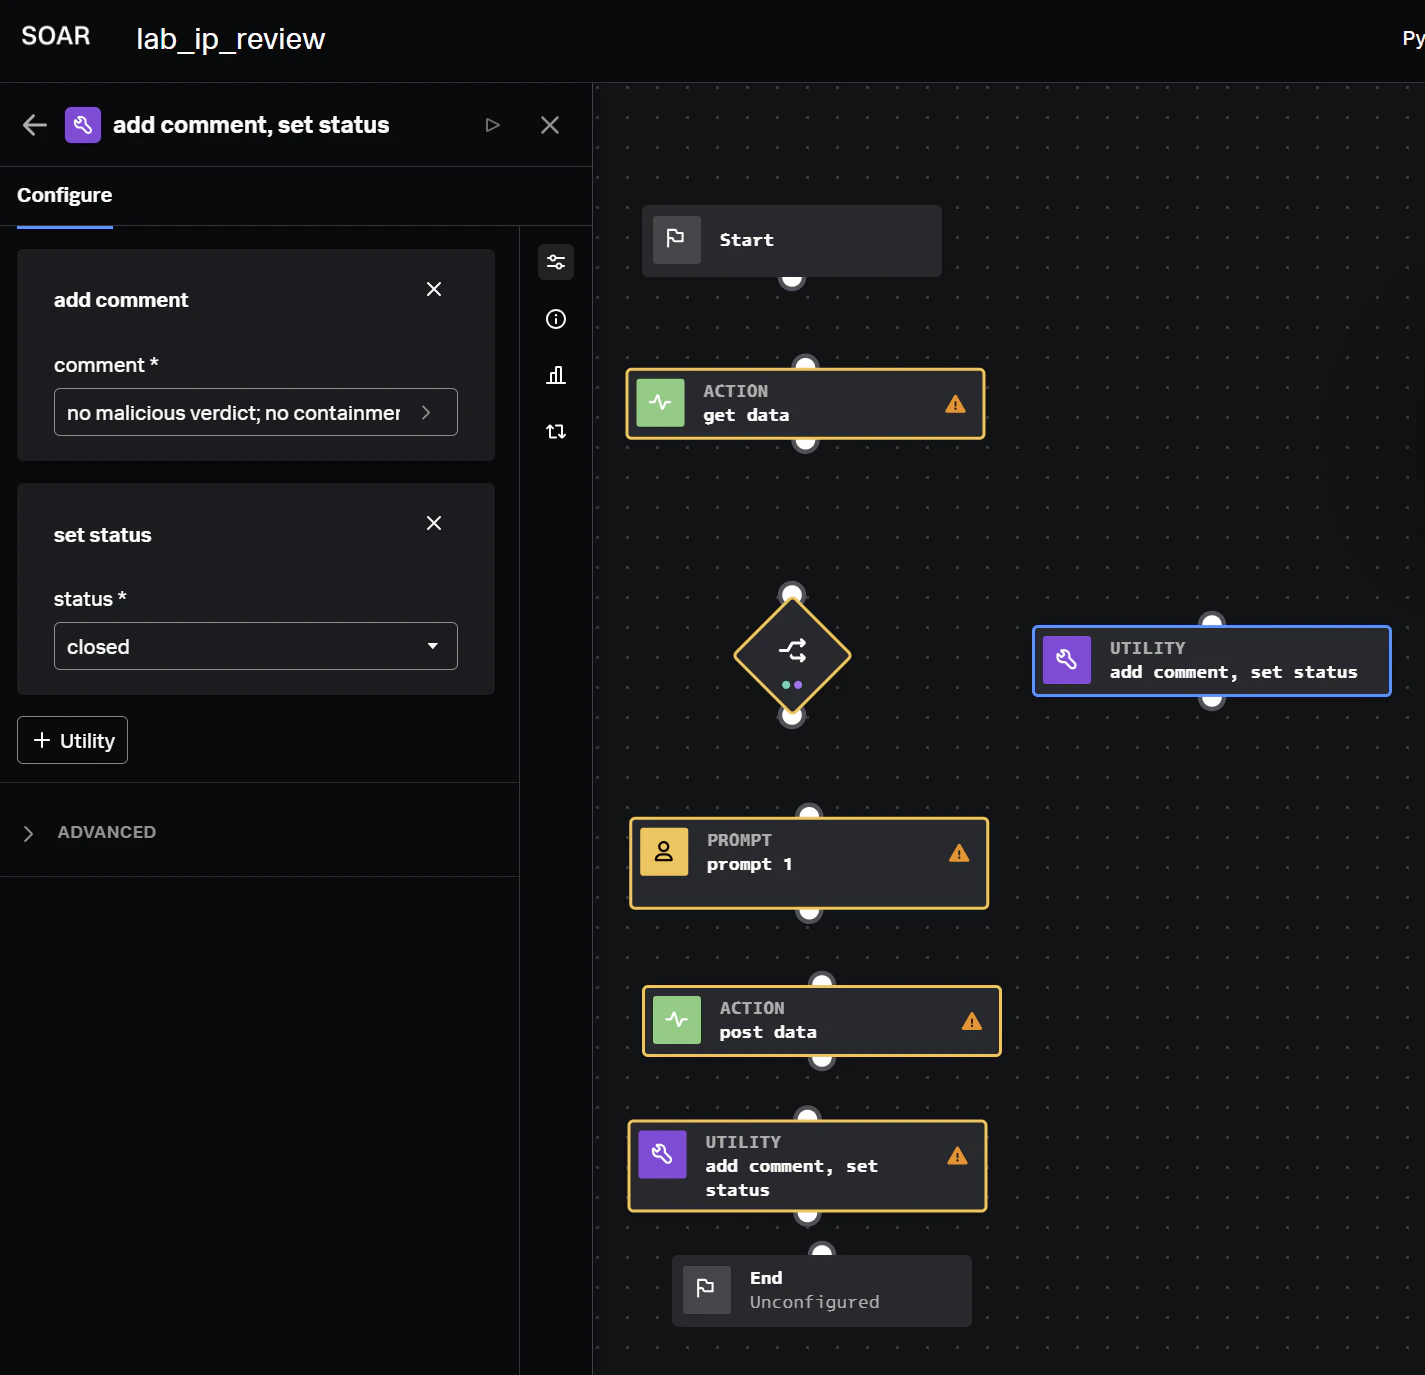Select the prompt 1 block
This screenshot has height=1375, width=1425.
tap(809, 863)
